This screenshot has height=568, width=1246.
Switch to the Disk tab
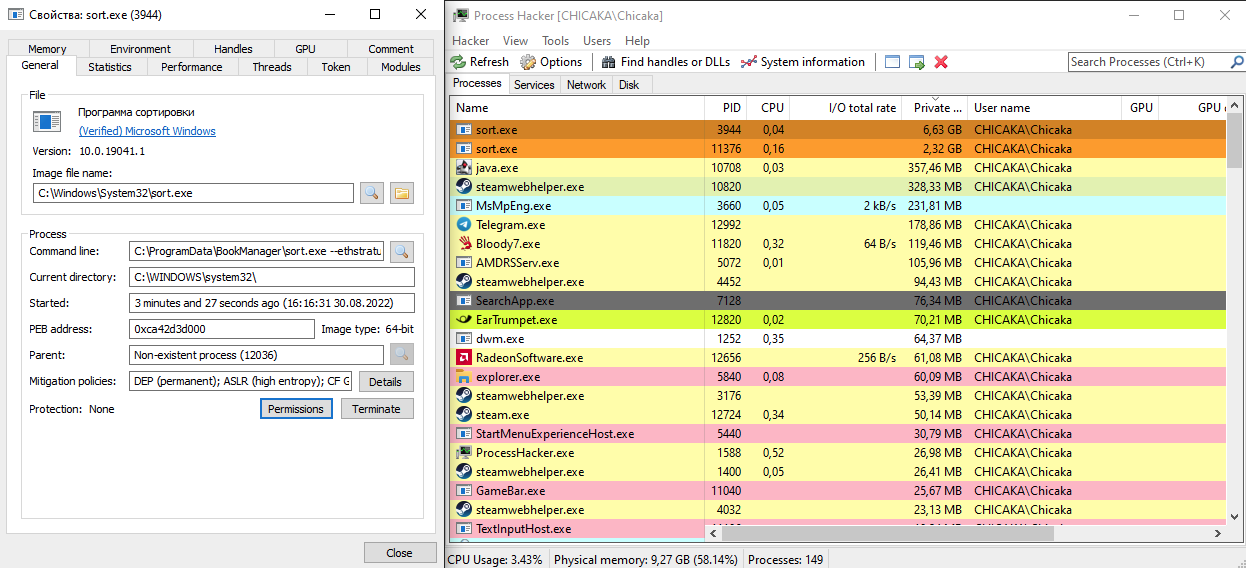pos(629,85)
